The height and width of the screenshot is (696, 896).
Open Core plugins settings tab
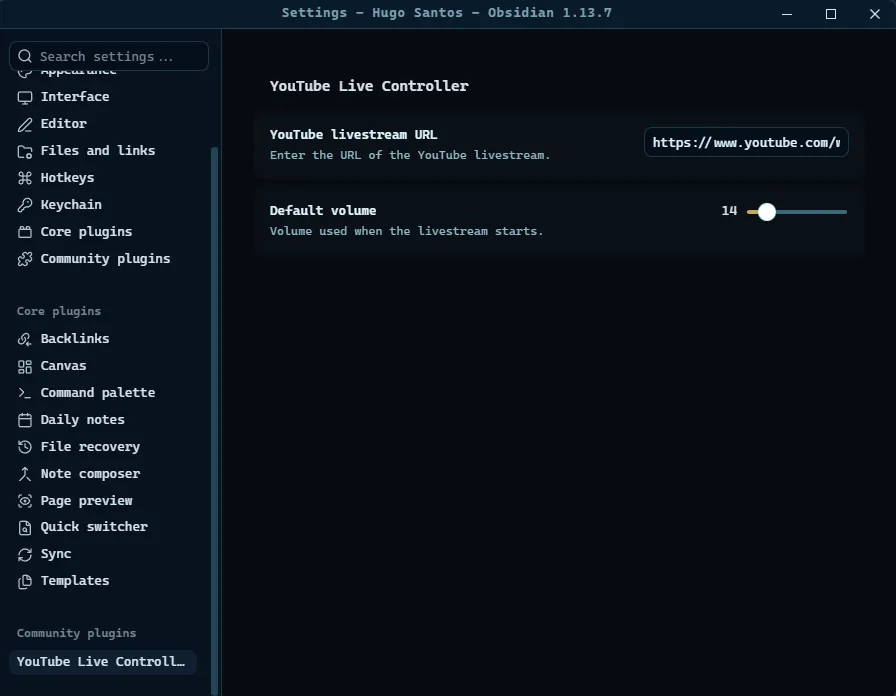point(103,231)
